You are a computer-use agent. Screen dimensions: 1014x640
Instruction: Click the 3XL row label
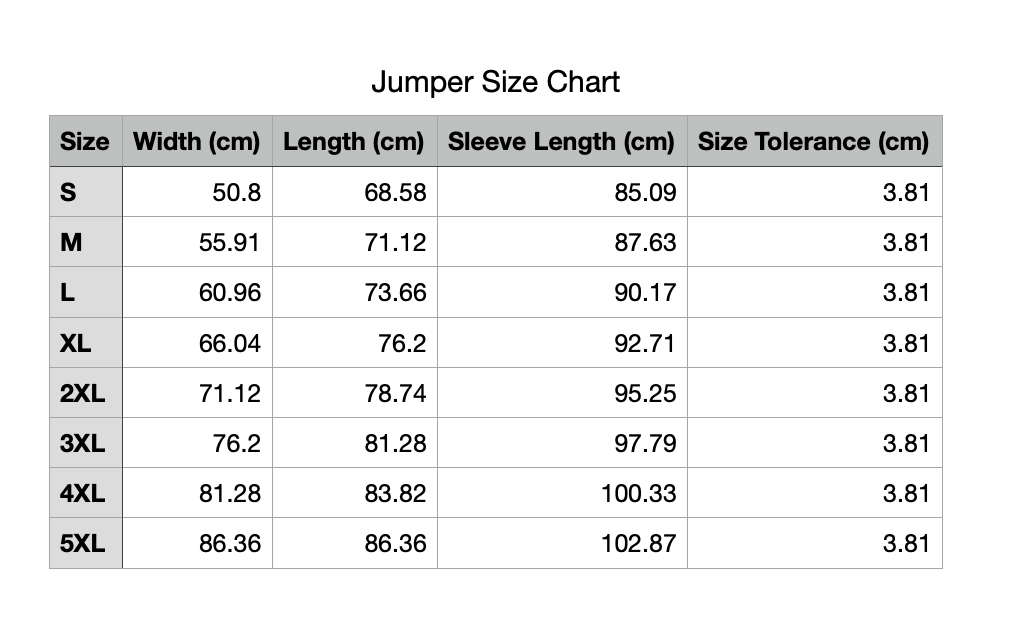[x=82, y=443]
